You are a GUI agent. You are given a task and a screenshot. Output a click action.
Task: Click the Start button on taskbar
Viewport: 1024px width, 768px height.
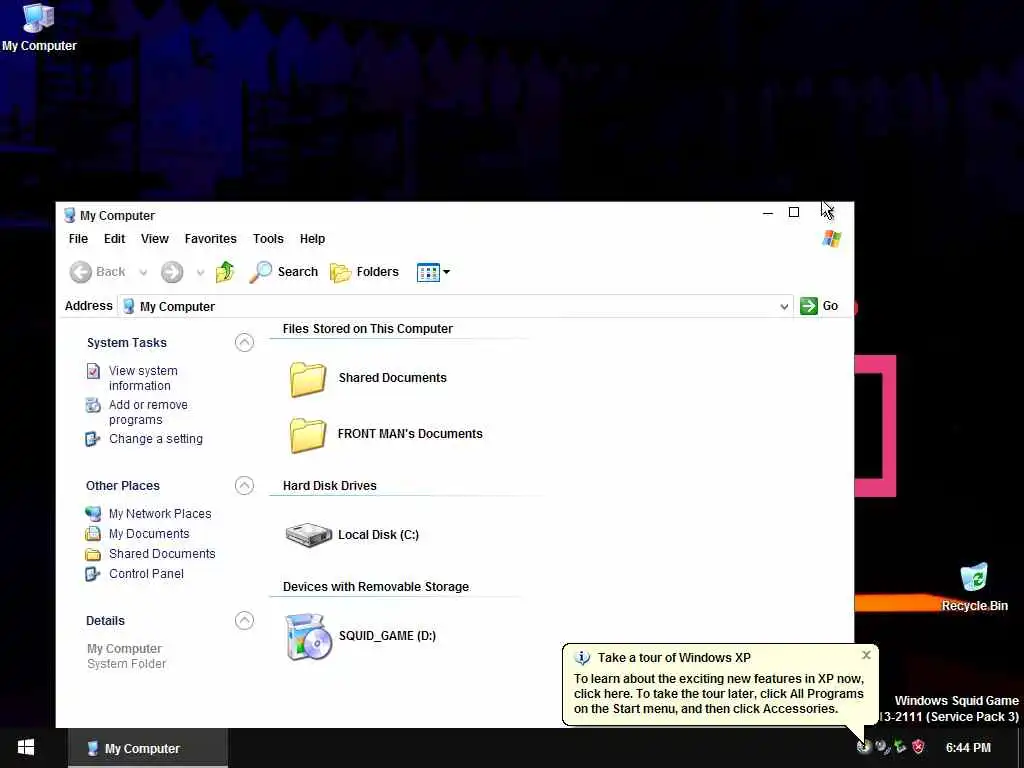tap(26, 748)
